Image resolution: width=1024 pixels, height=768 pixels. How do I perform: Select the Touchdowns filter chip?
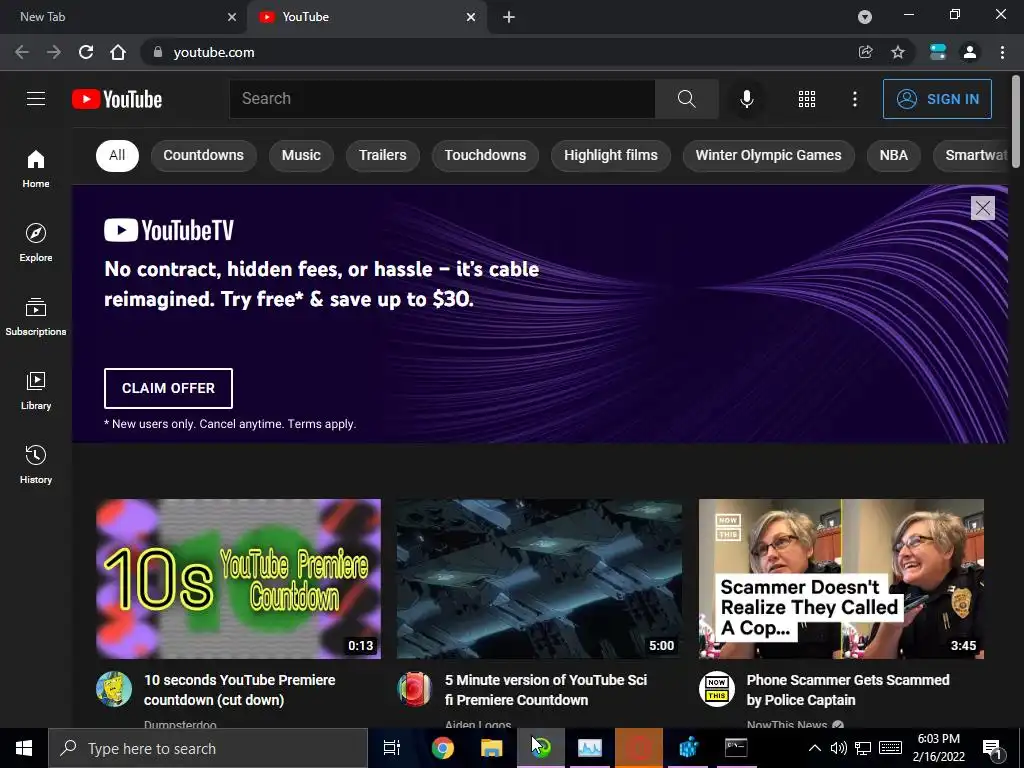tap(485, 155)
